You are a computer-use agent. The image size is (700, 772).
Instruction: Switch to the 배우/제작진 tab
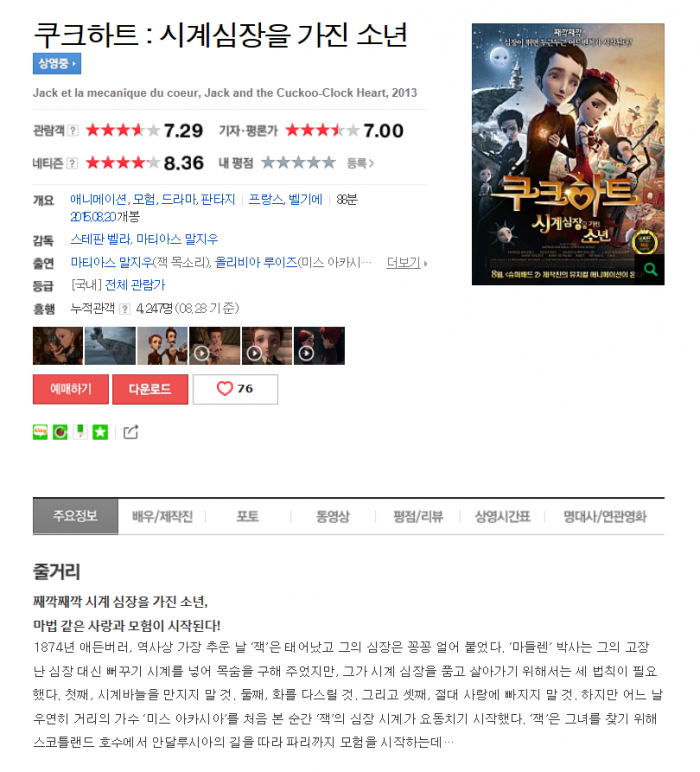coord(162,516)
